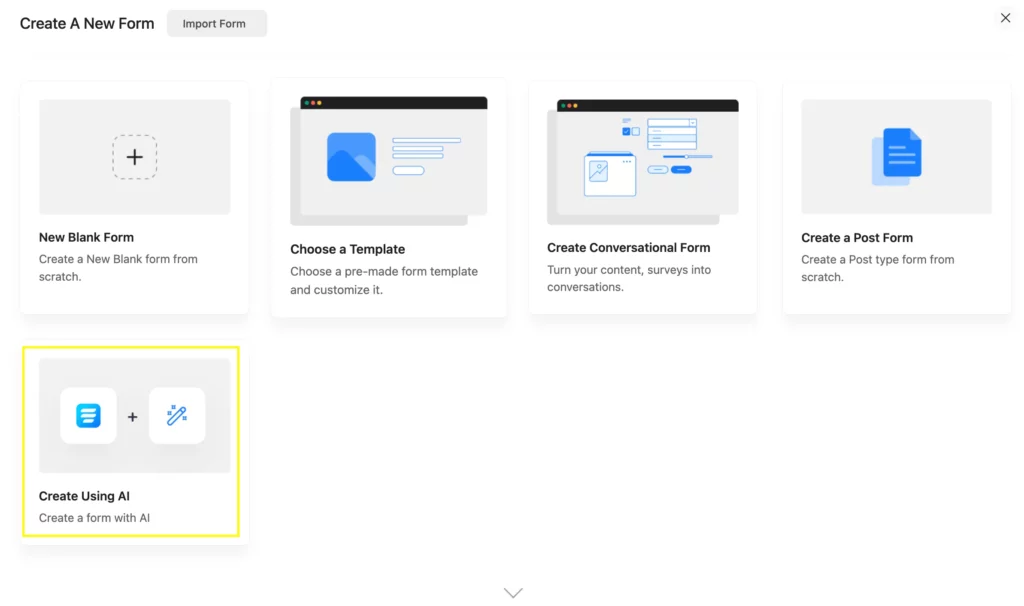Viewport: 1024px width, 606px height.
Task: Select Create Using AI title
Action: (x=84, y=496)
